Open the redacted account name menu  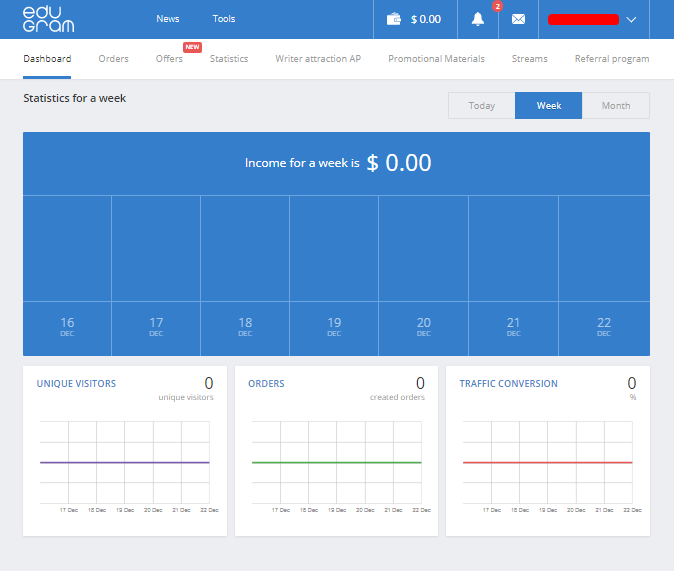pos(583,20)
